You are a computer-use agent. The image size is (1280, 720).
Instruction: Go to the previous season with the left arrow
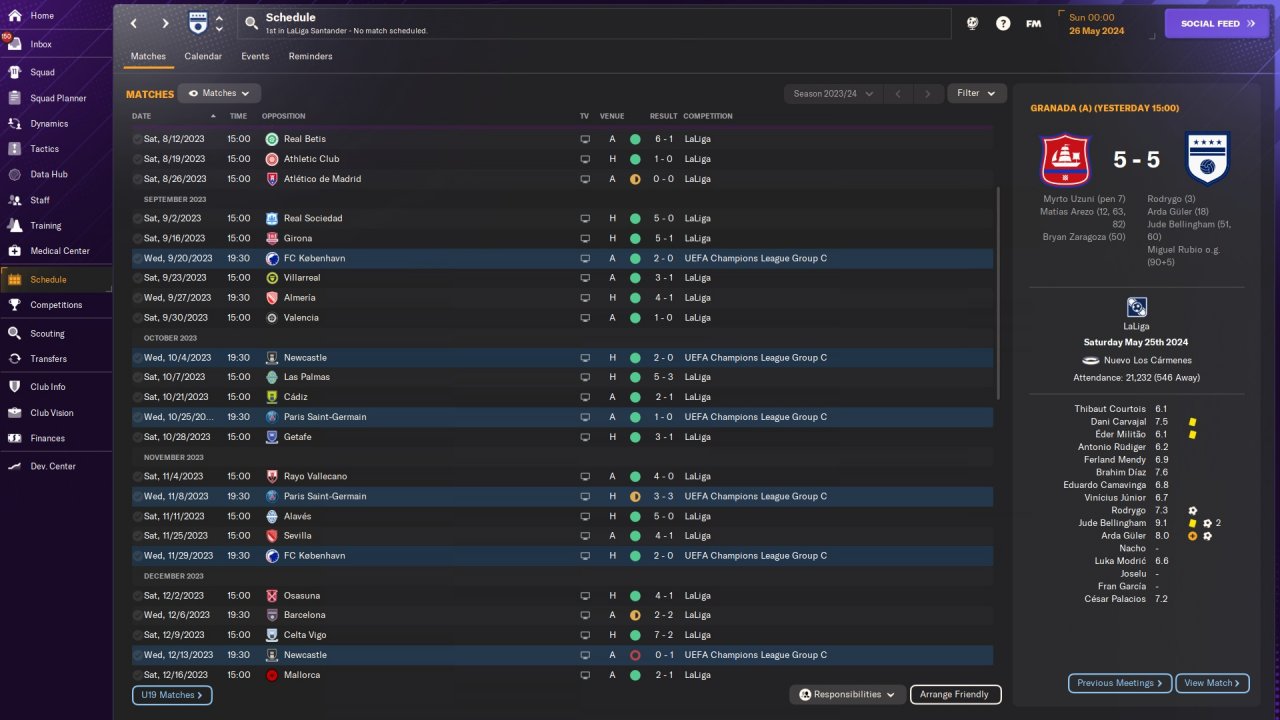[x=898, y=93]
